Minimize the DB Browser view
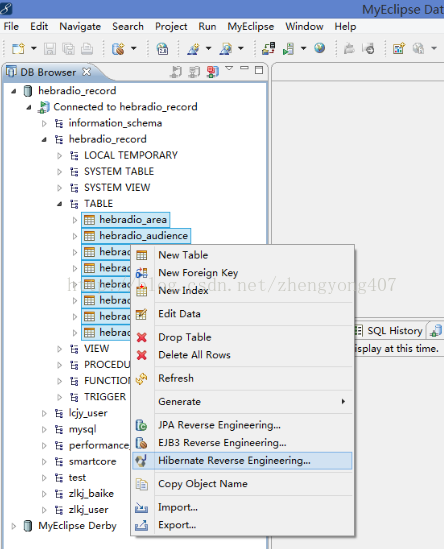Viewport: 444px width, 549px height. 244,68
